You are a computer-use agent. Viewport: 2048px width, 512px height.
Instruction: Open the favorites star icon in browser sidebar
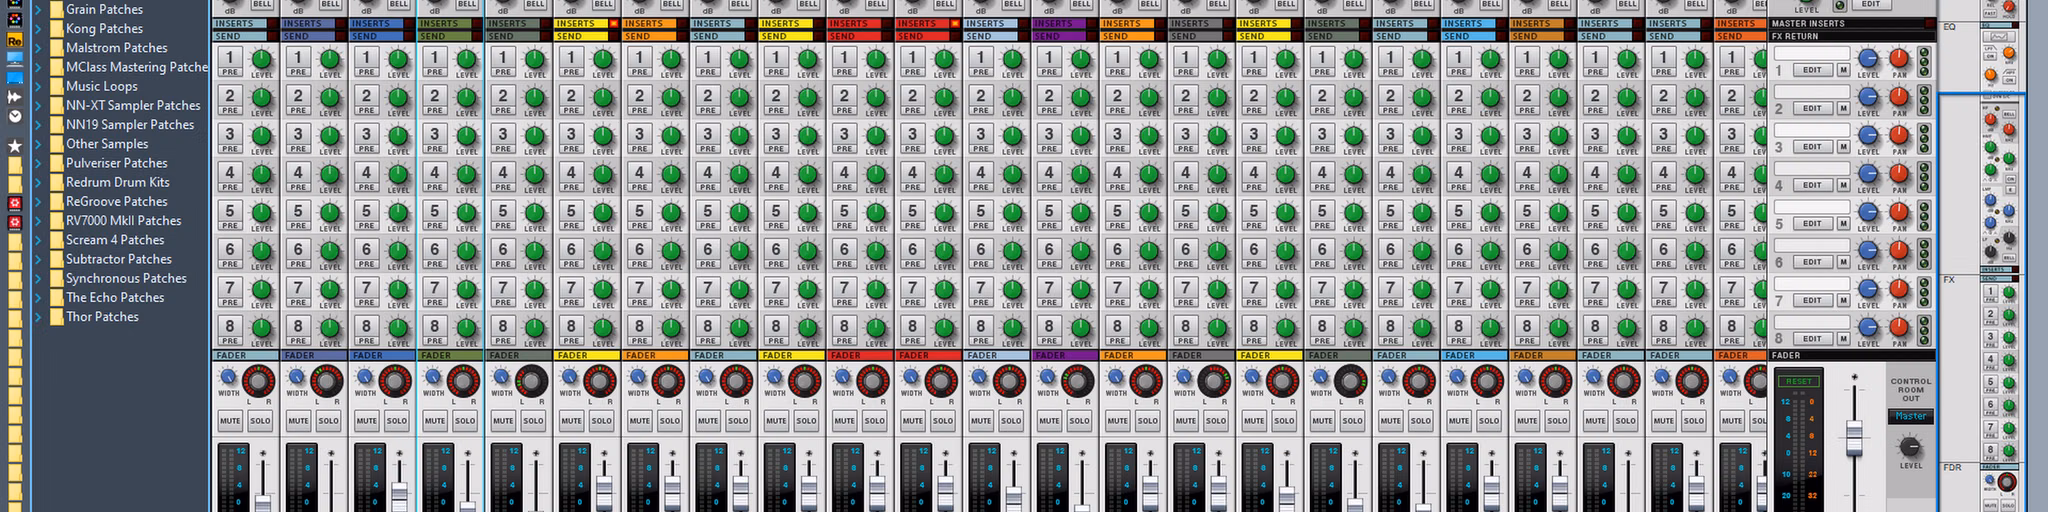coord(14,146)
